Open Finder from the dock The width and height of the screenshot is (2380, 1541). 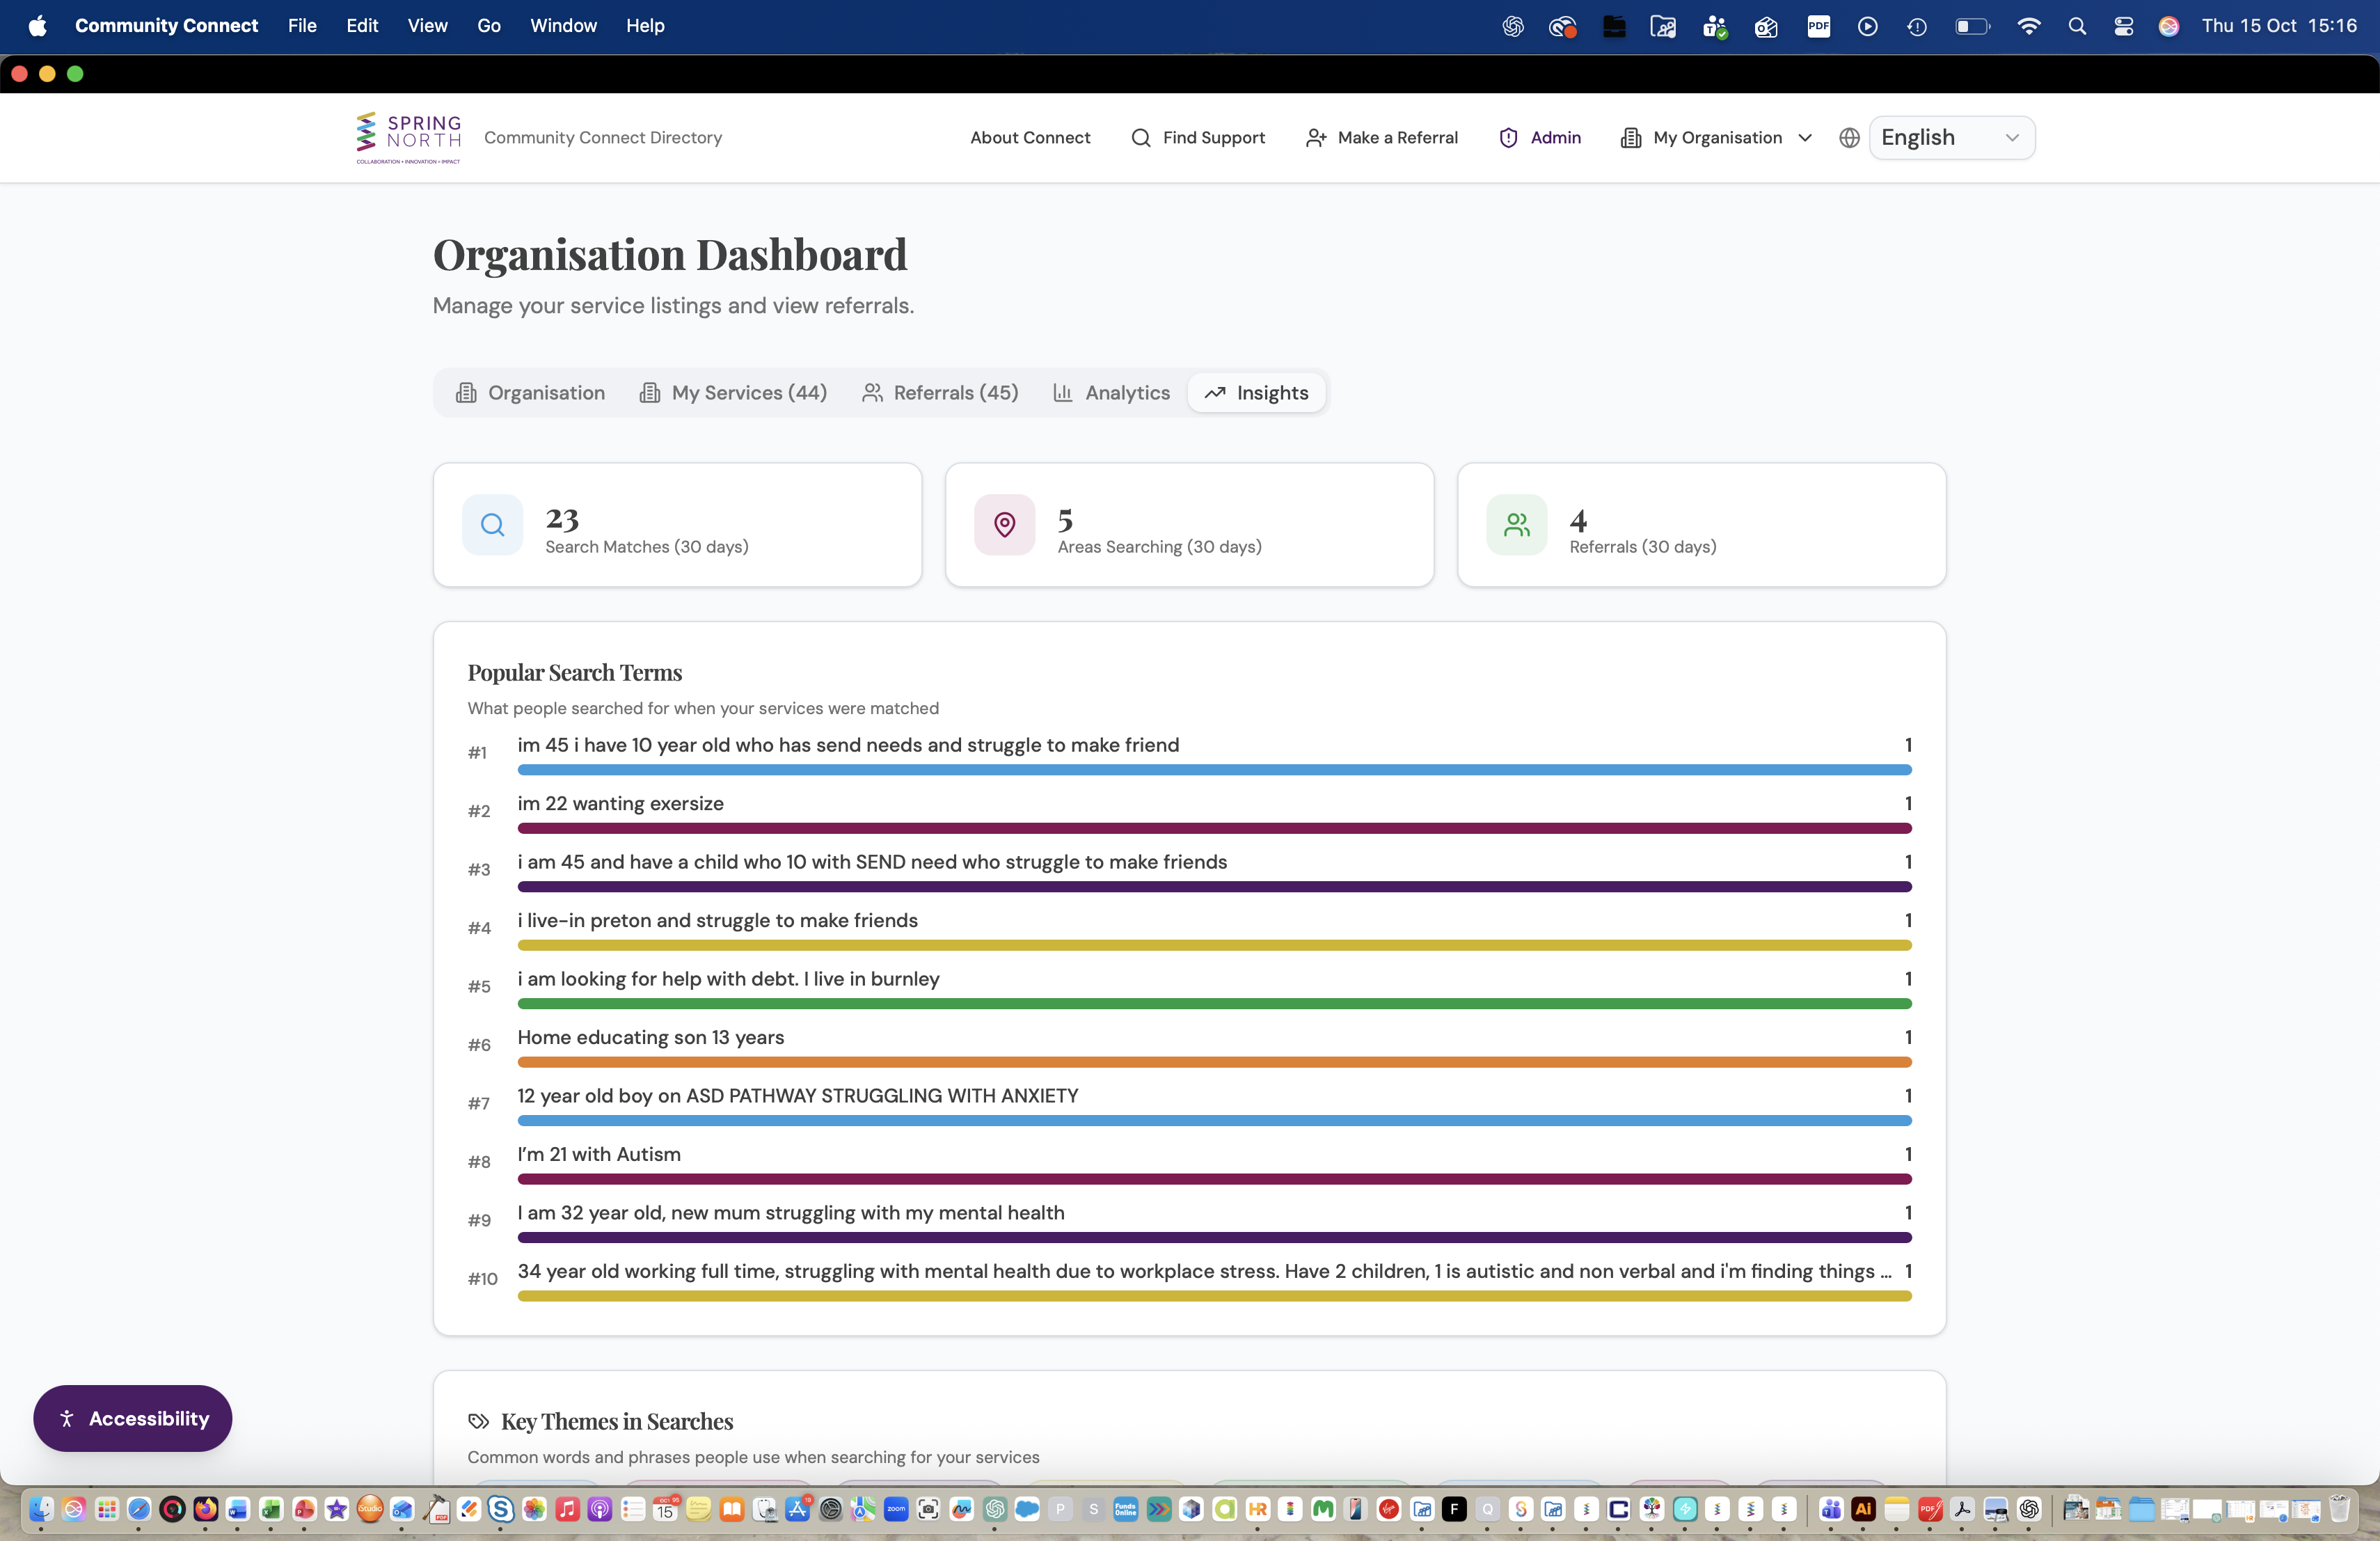(40, 1509)
